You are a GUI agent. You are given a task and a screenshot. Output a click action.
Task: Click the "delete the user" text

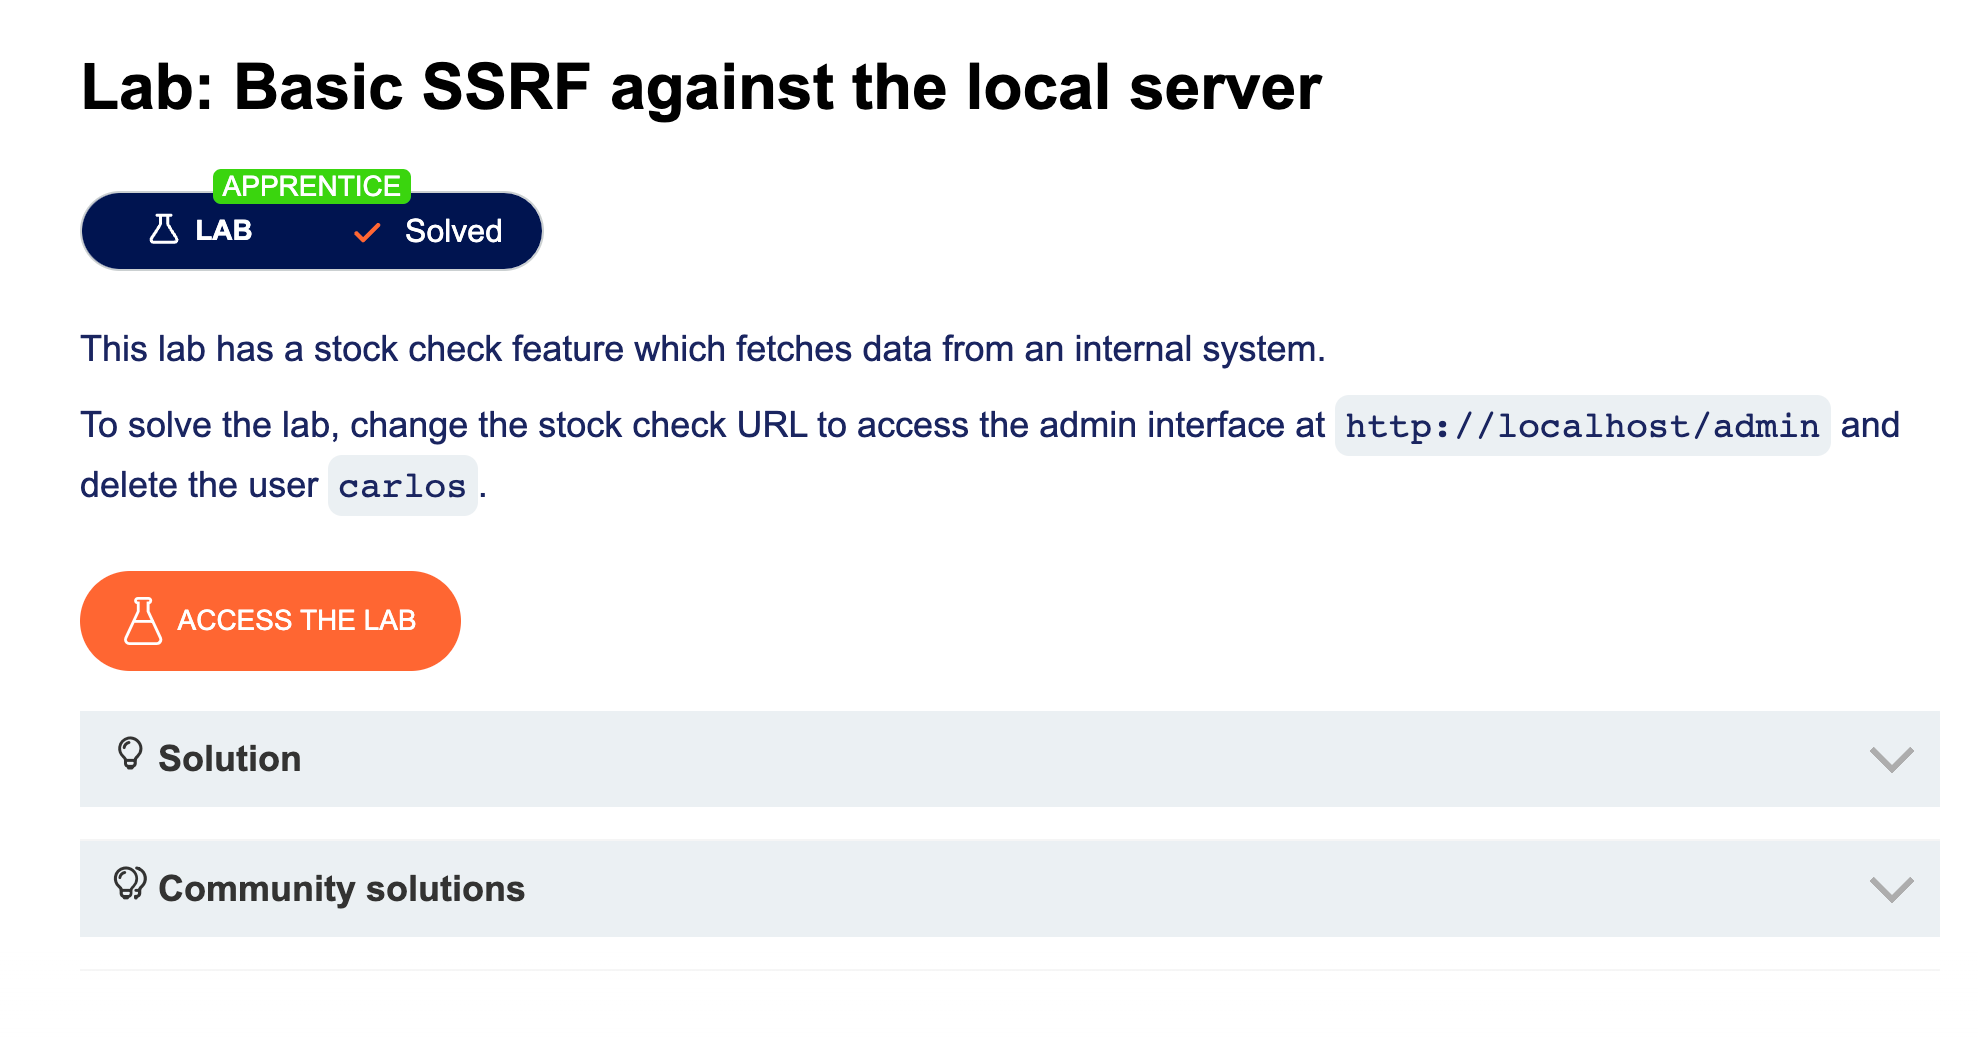(198, 485)
